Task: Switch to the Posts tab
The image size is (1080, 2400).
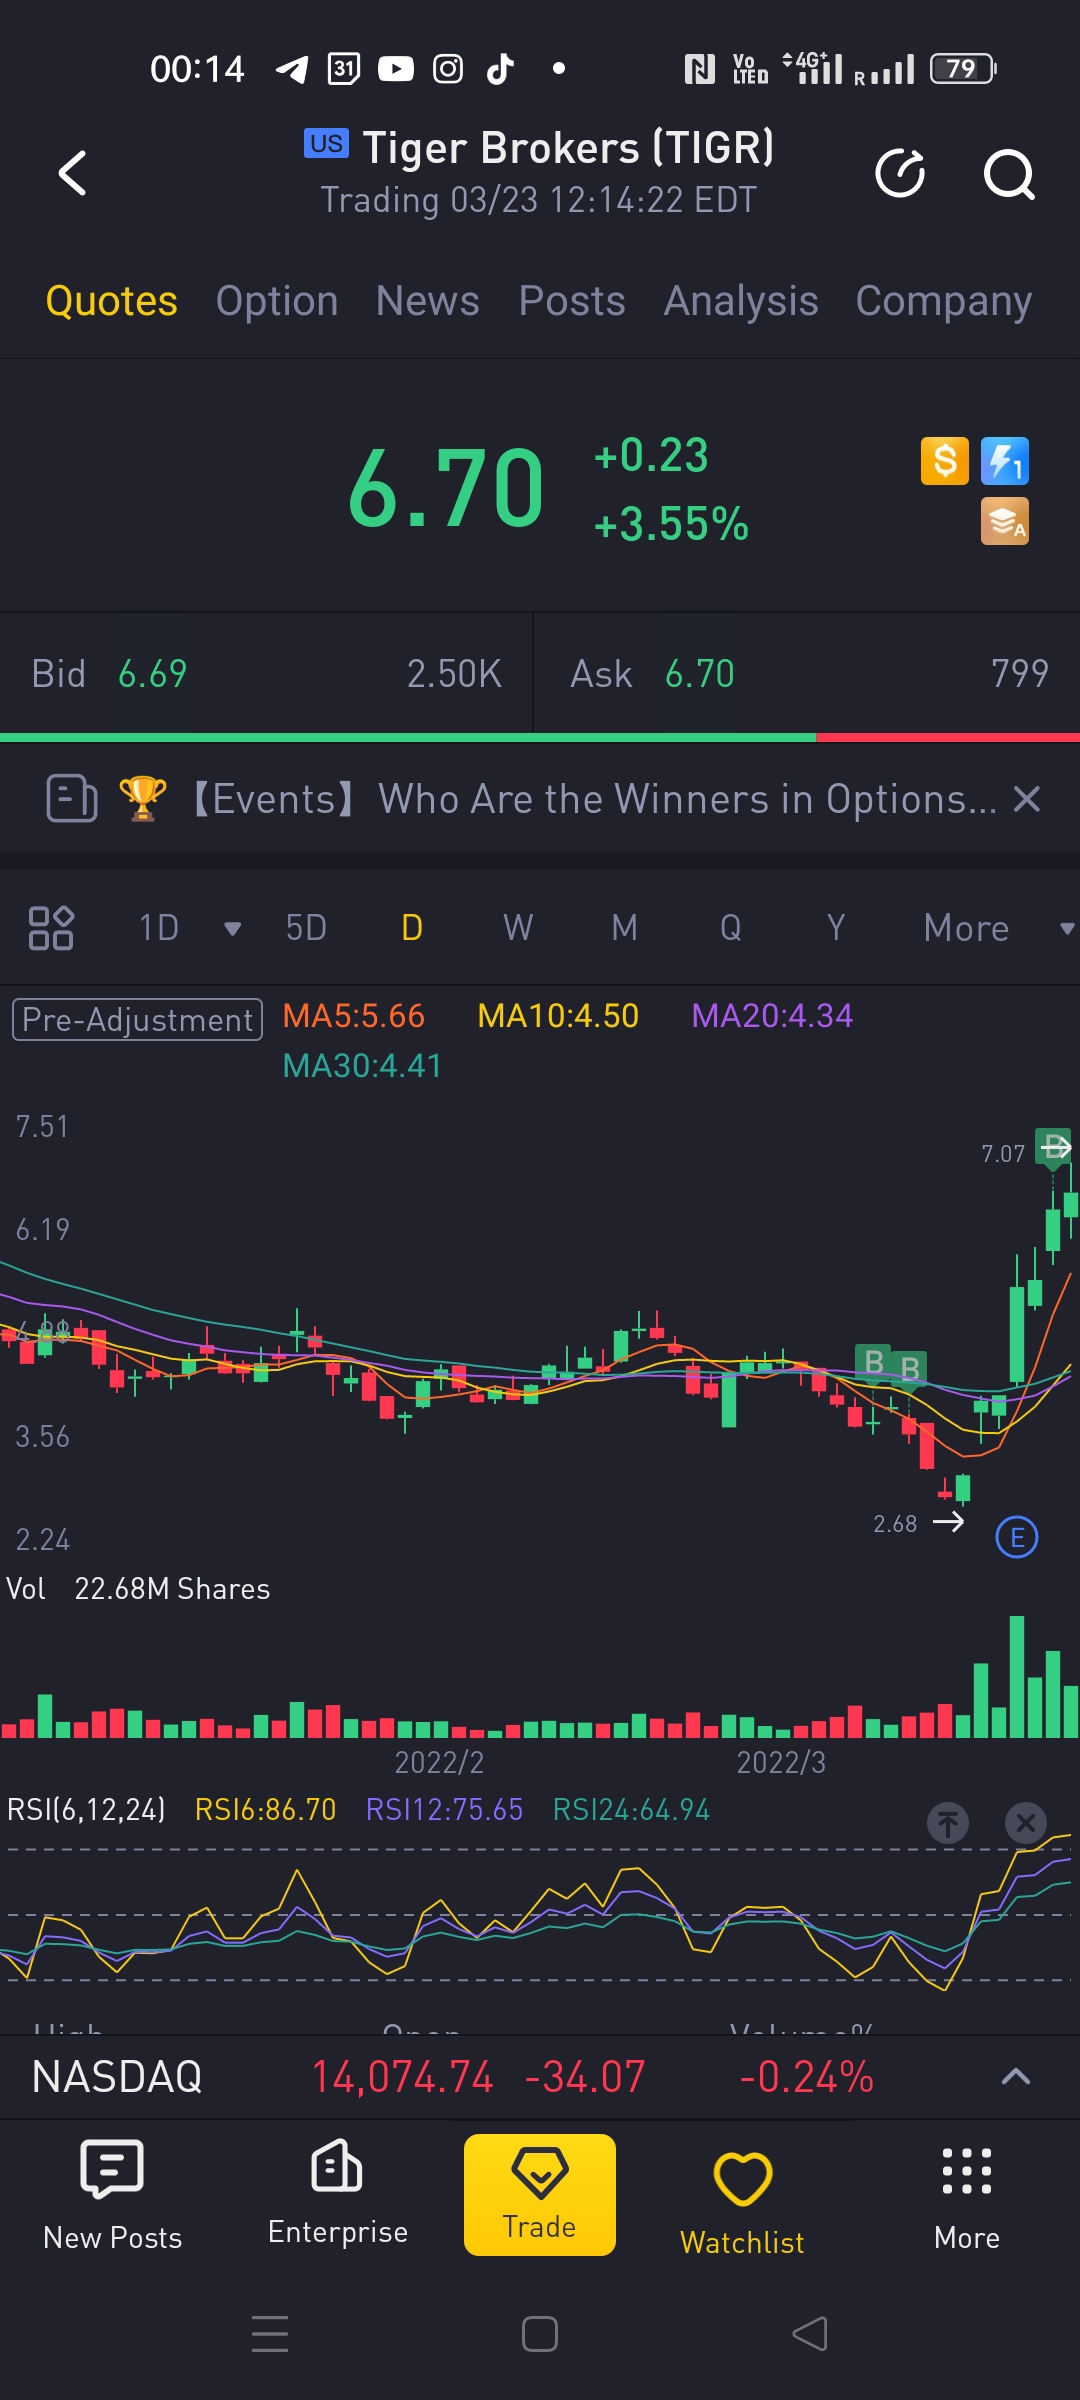Action: 572,301
